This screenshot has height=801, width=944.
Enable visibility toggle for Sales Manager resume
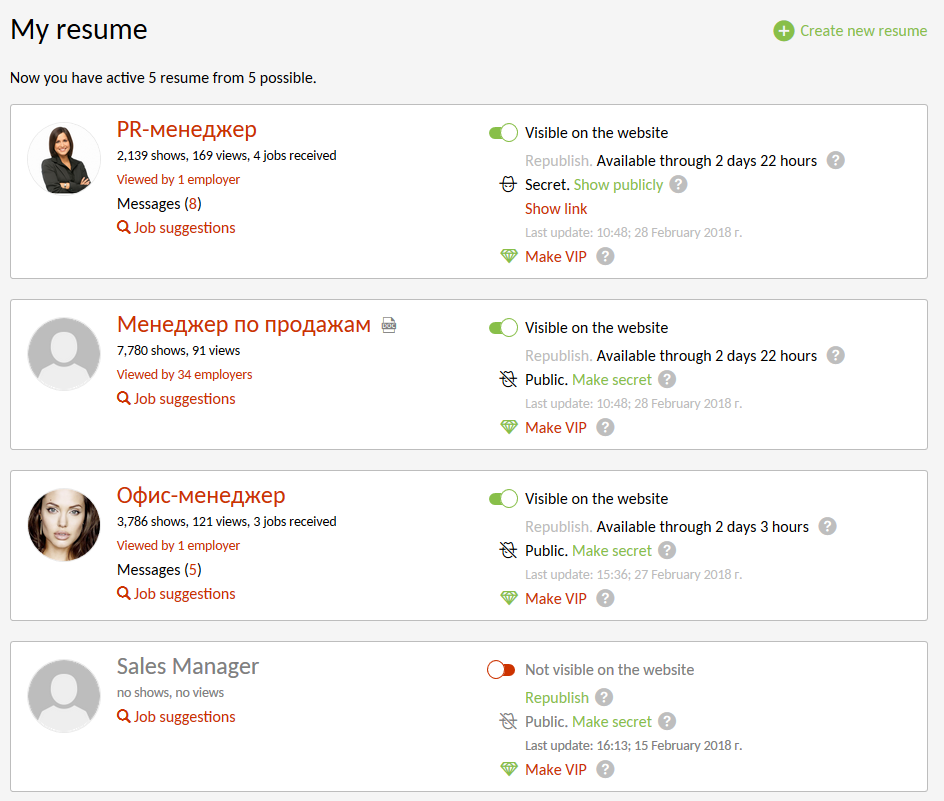[501, 670]
